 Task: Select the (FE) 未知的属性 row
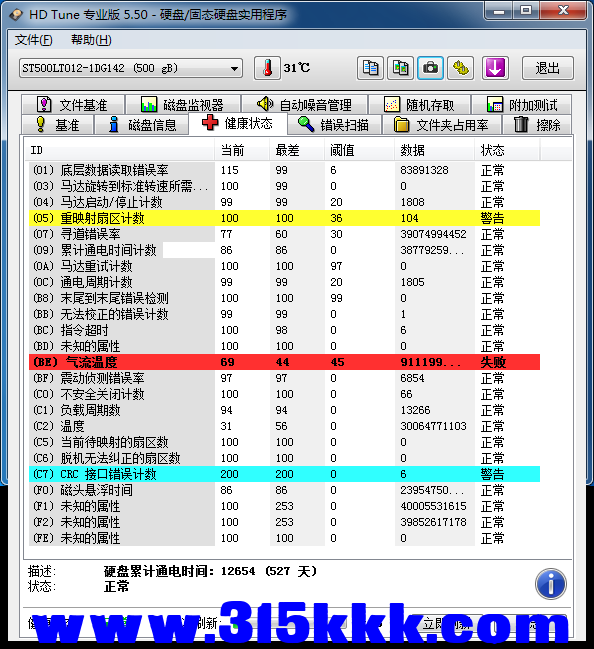pos(284,538)
